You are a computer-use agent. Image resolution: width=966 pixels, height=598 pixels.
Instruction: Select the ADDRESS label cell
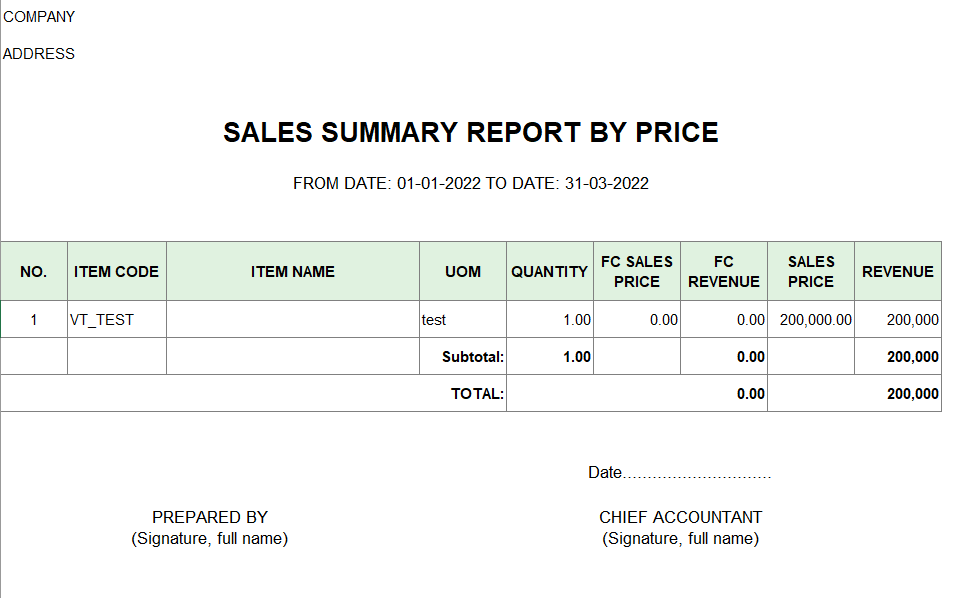tap(39, 54)
